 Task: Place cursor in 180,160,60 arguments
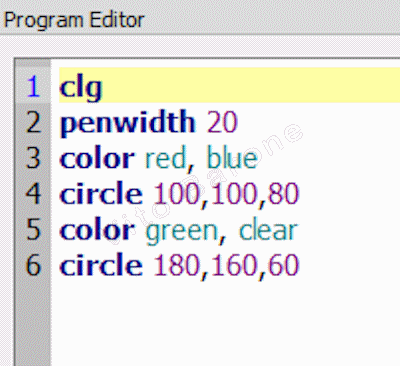point(226,266)
